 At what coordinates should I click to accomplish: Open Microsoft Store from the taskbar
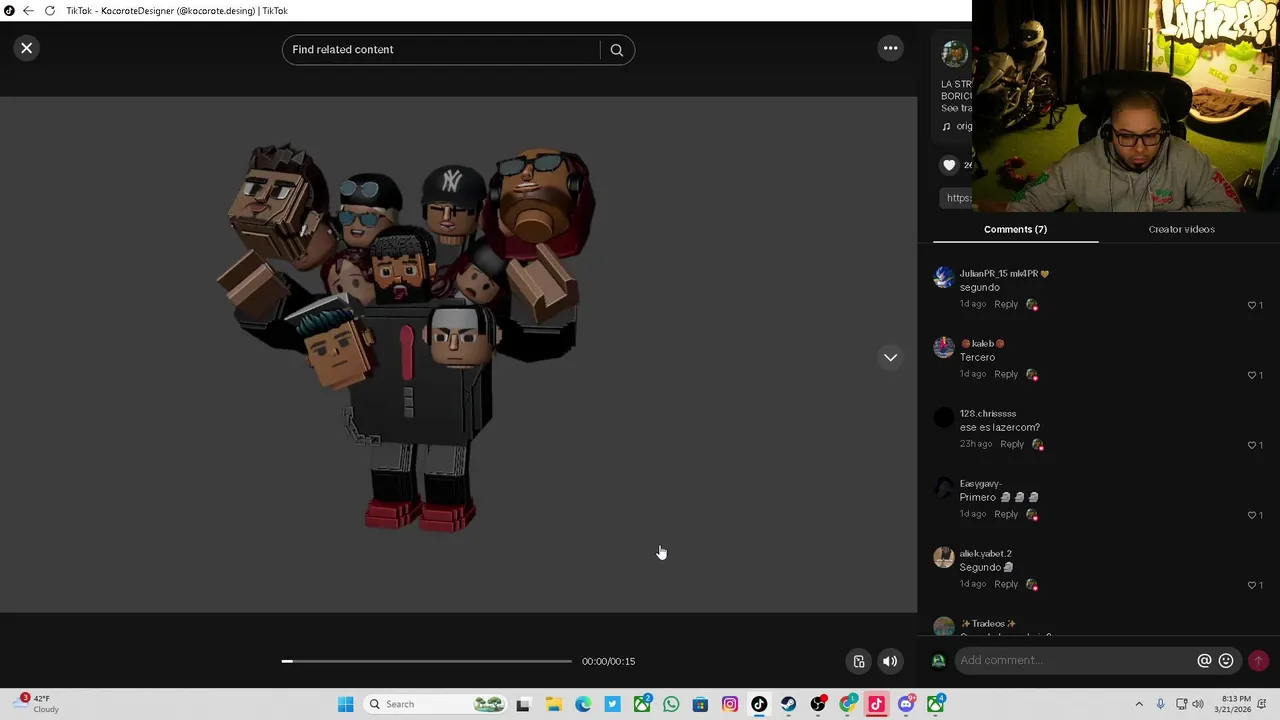[x=700, y=705]
